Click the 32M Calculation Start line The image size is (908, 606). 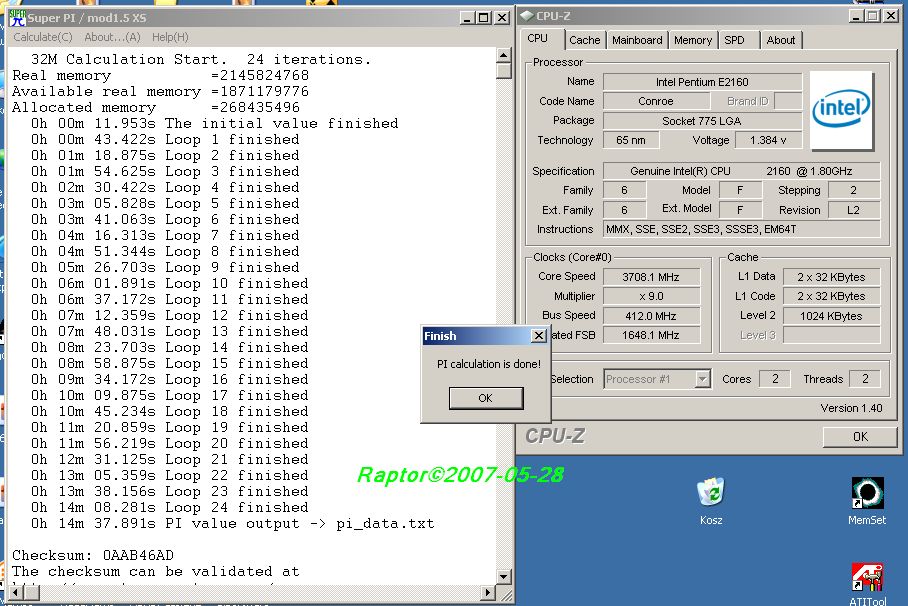point(200,59)
